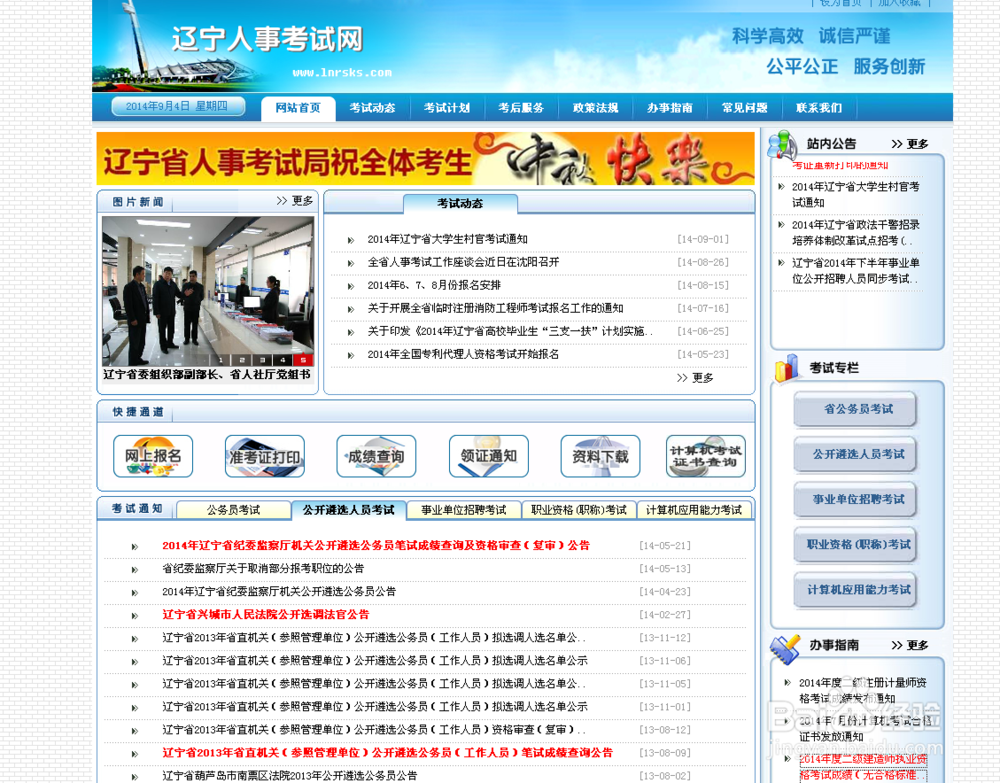Click the 计算机考试证书查询 quick channel icon
The image size is (1000, 783).
[705, 456]
